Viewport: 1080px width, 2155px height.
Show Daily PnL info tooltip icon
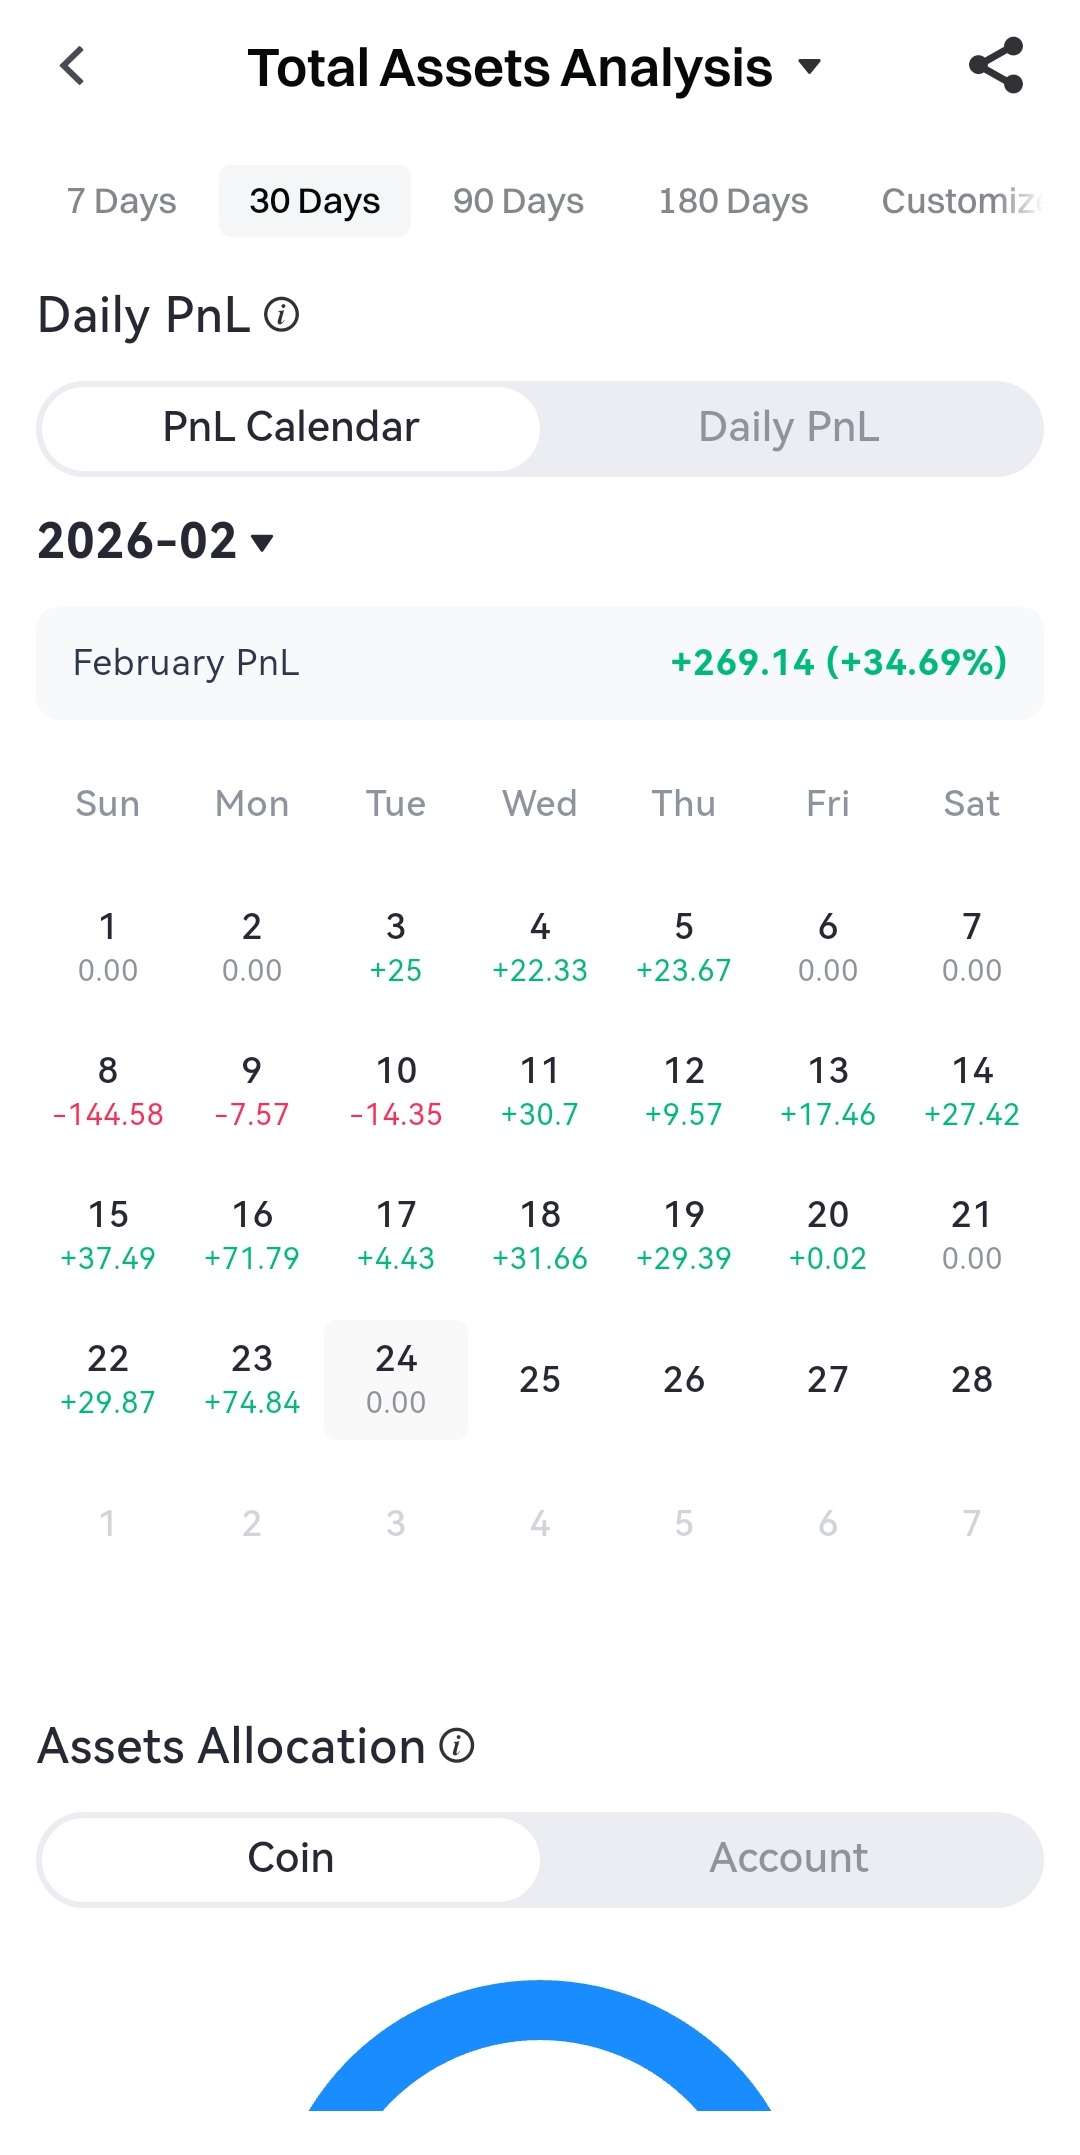[282, 315]
